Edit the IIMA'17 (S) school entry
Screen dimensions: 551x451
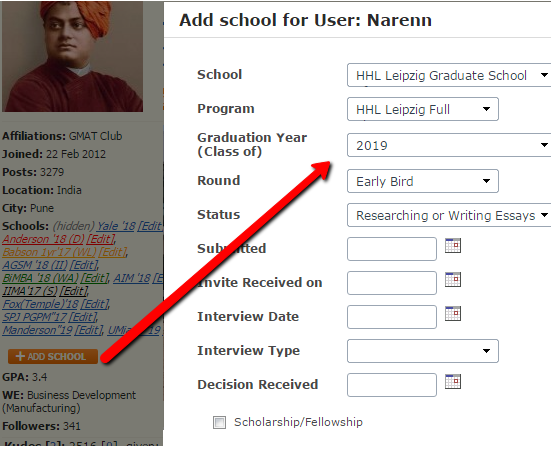(73, 291)
